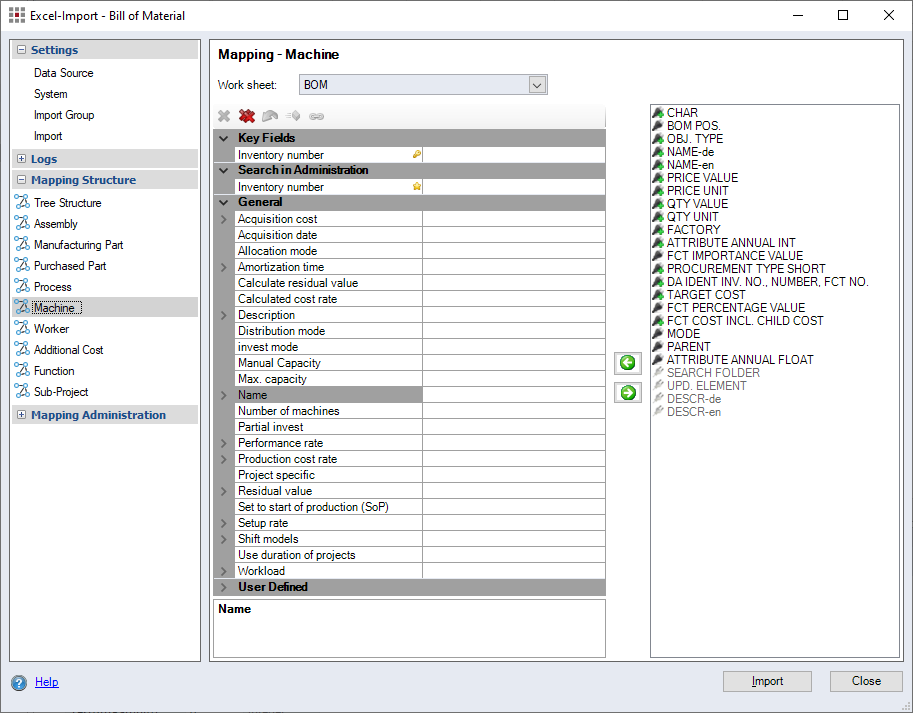Screen dimensions: 913x713
Task: Click the chain link toolbar icon
Action: click(316, 116)
